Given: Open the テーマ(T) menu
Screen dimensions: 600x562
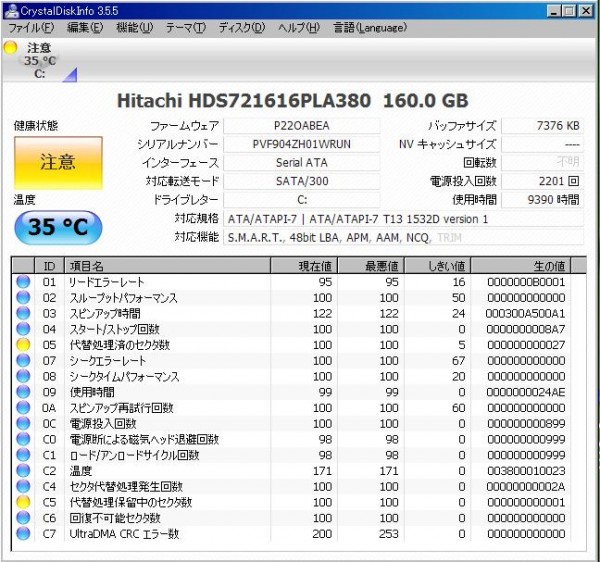Looking at the screenshot, I should (186, 28).
